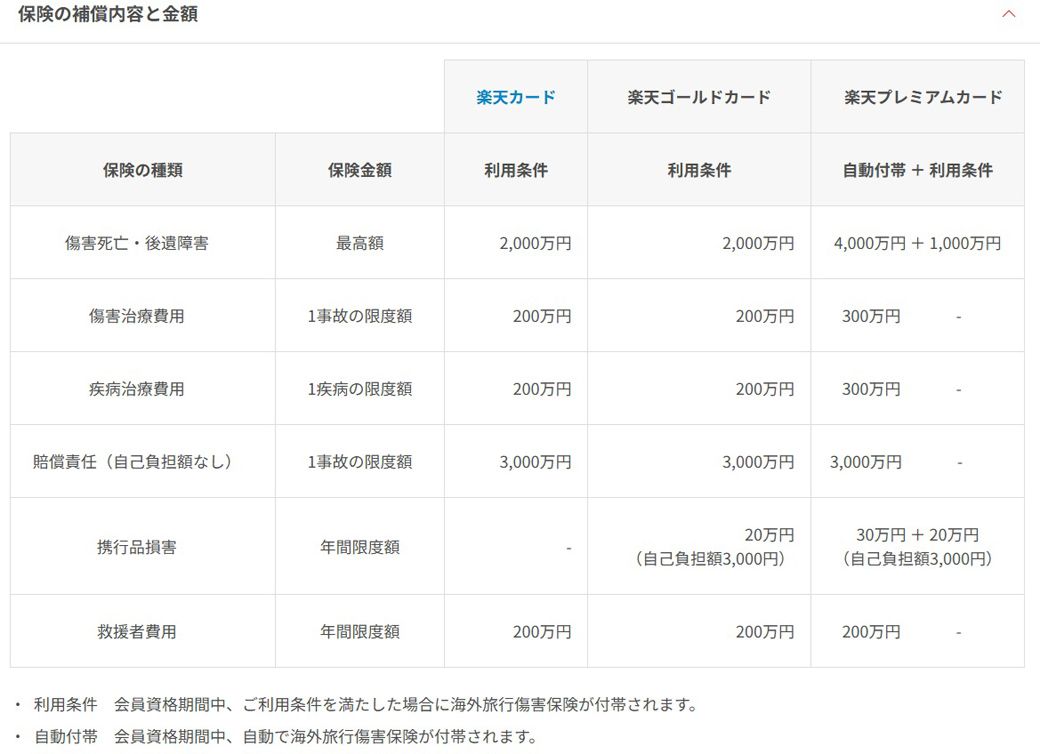Click the 救援者費用 row label
Image resolution: width=1040 pixels, height=754 pixels.
point(141,631)
